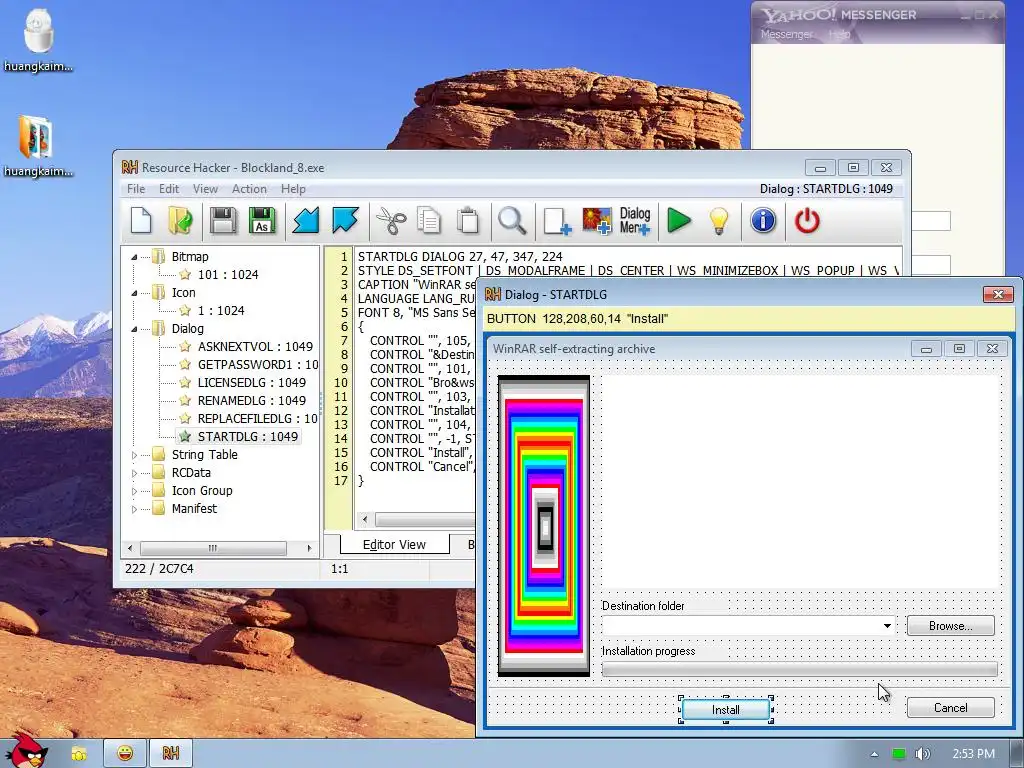This screenshot has width=1024, height=768.
Task: Click the Angry Birds start button
Action: 25,751
